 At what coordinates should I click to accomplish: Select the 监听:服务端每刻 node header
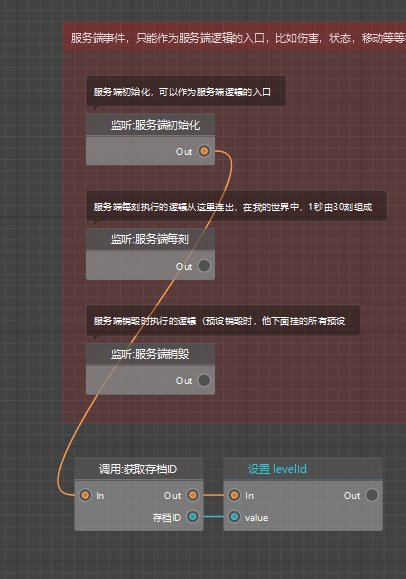tap(150, 239)
